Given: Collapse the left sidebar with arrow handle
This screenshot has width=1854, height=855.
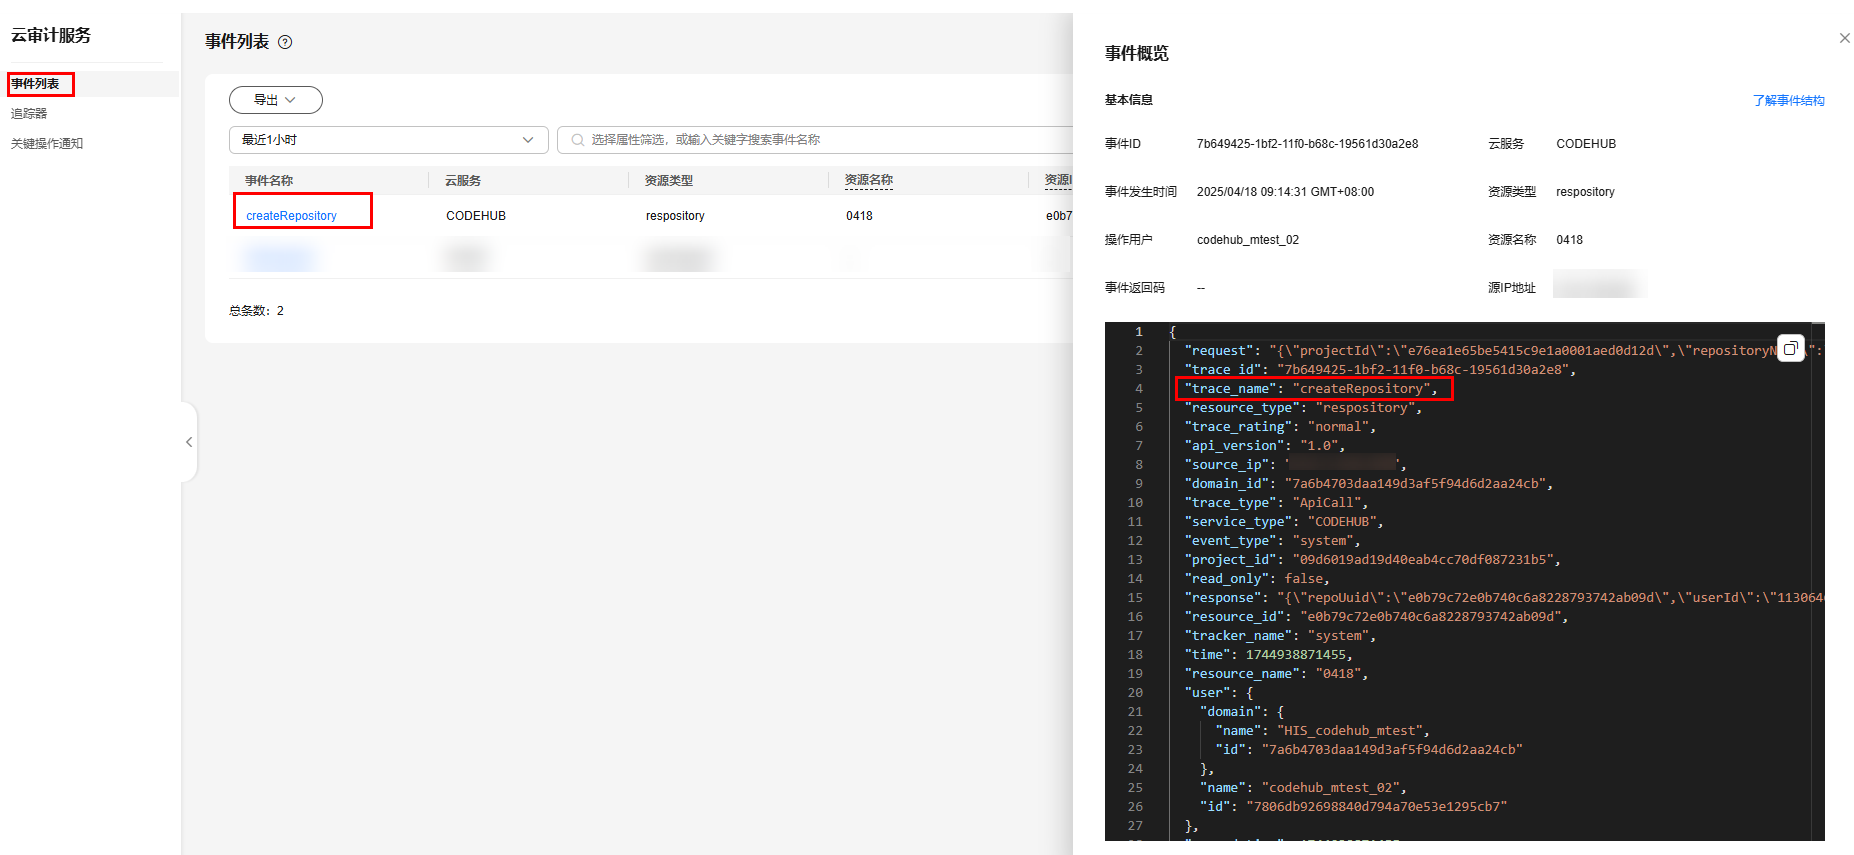Looking at the screenshot, I should pyautogui.click(x=189, y=442).
